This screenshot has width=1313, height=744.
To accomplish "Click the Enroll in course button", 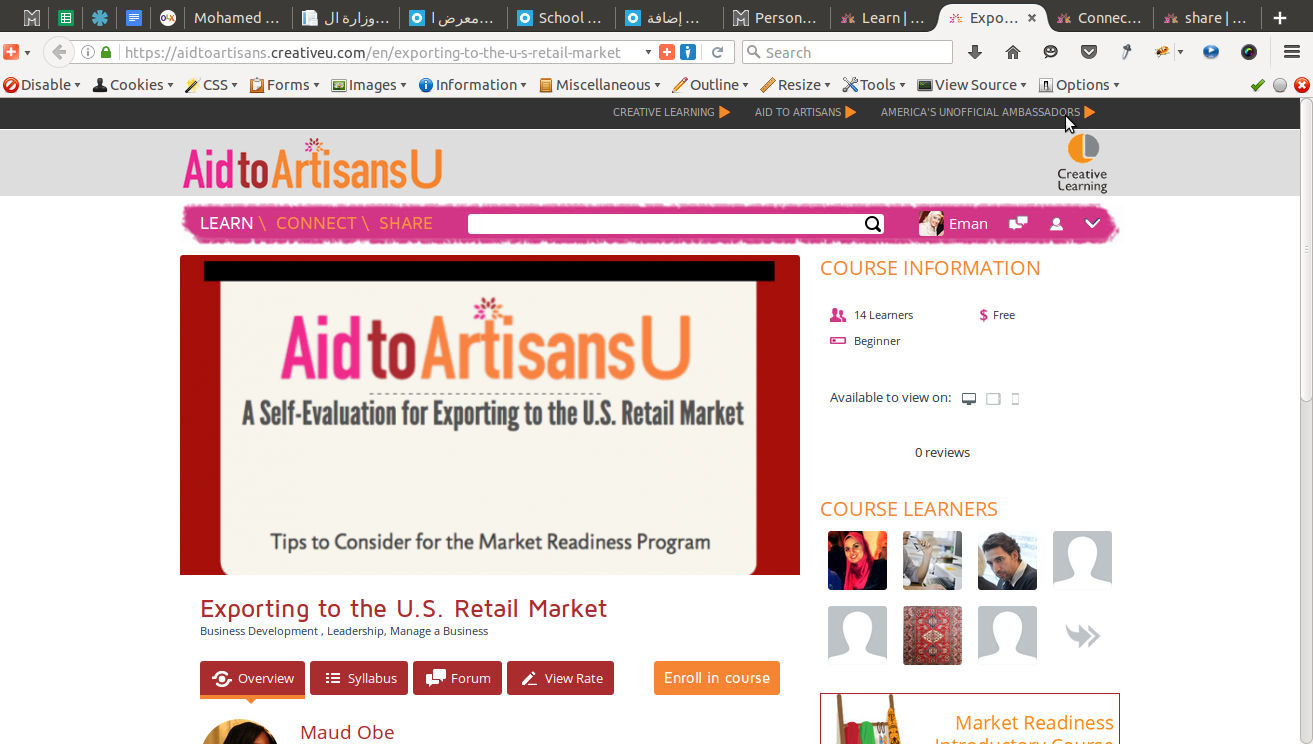I will tap(717, 678).
